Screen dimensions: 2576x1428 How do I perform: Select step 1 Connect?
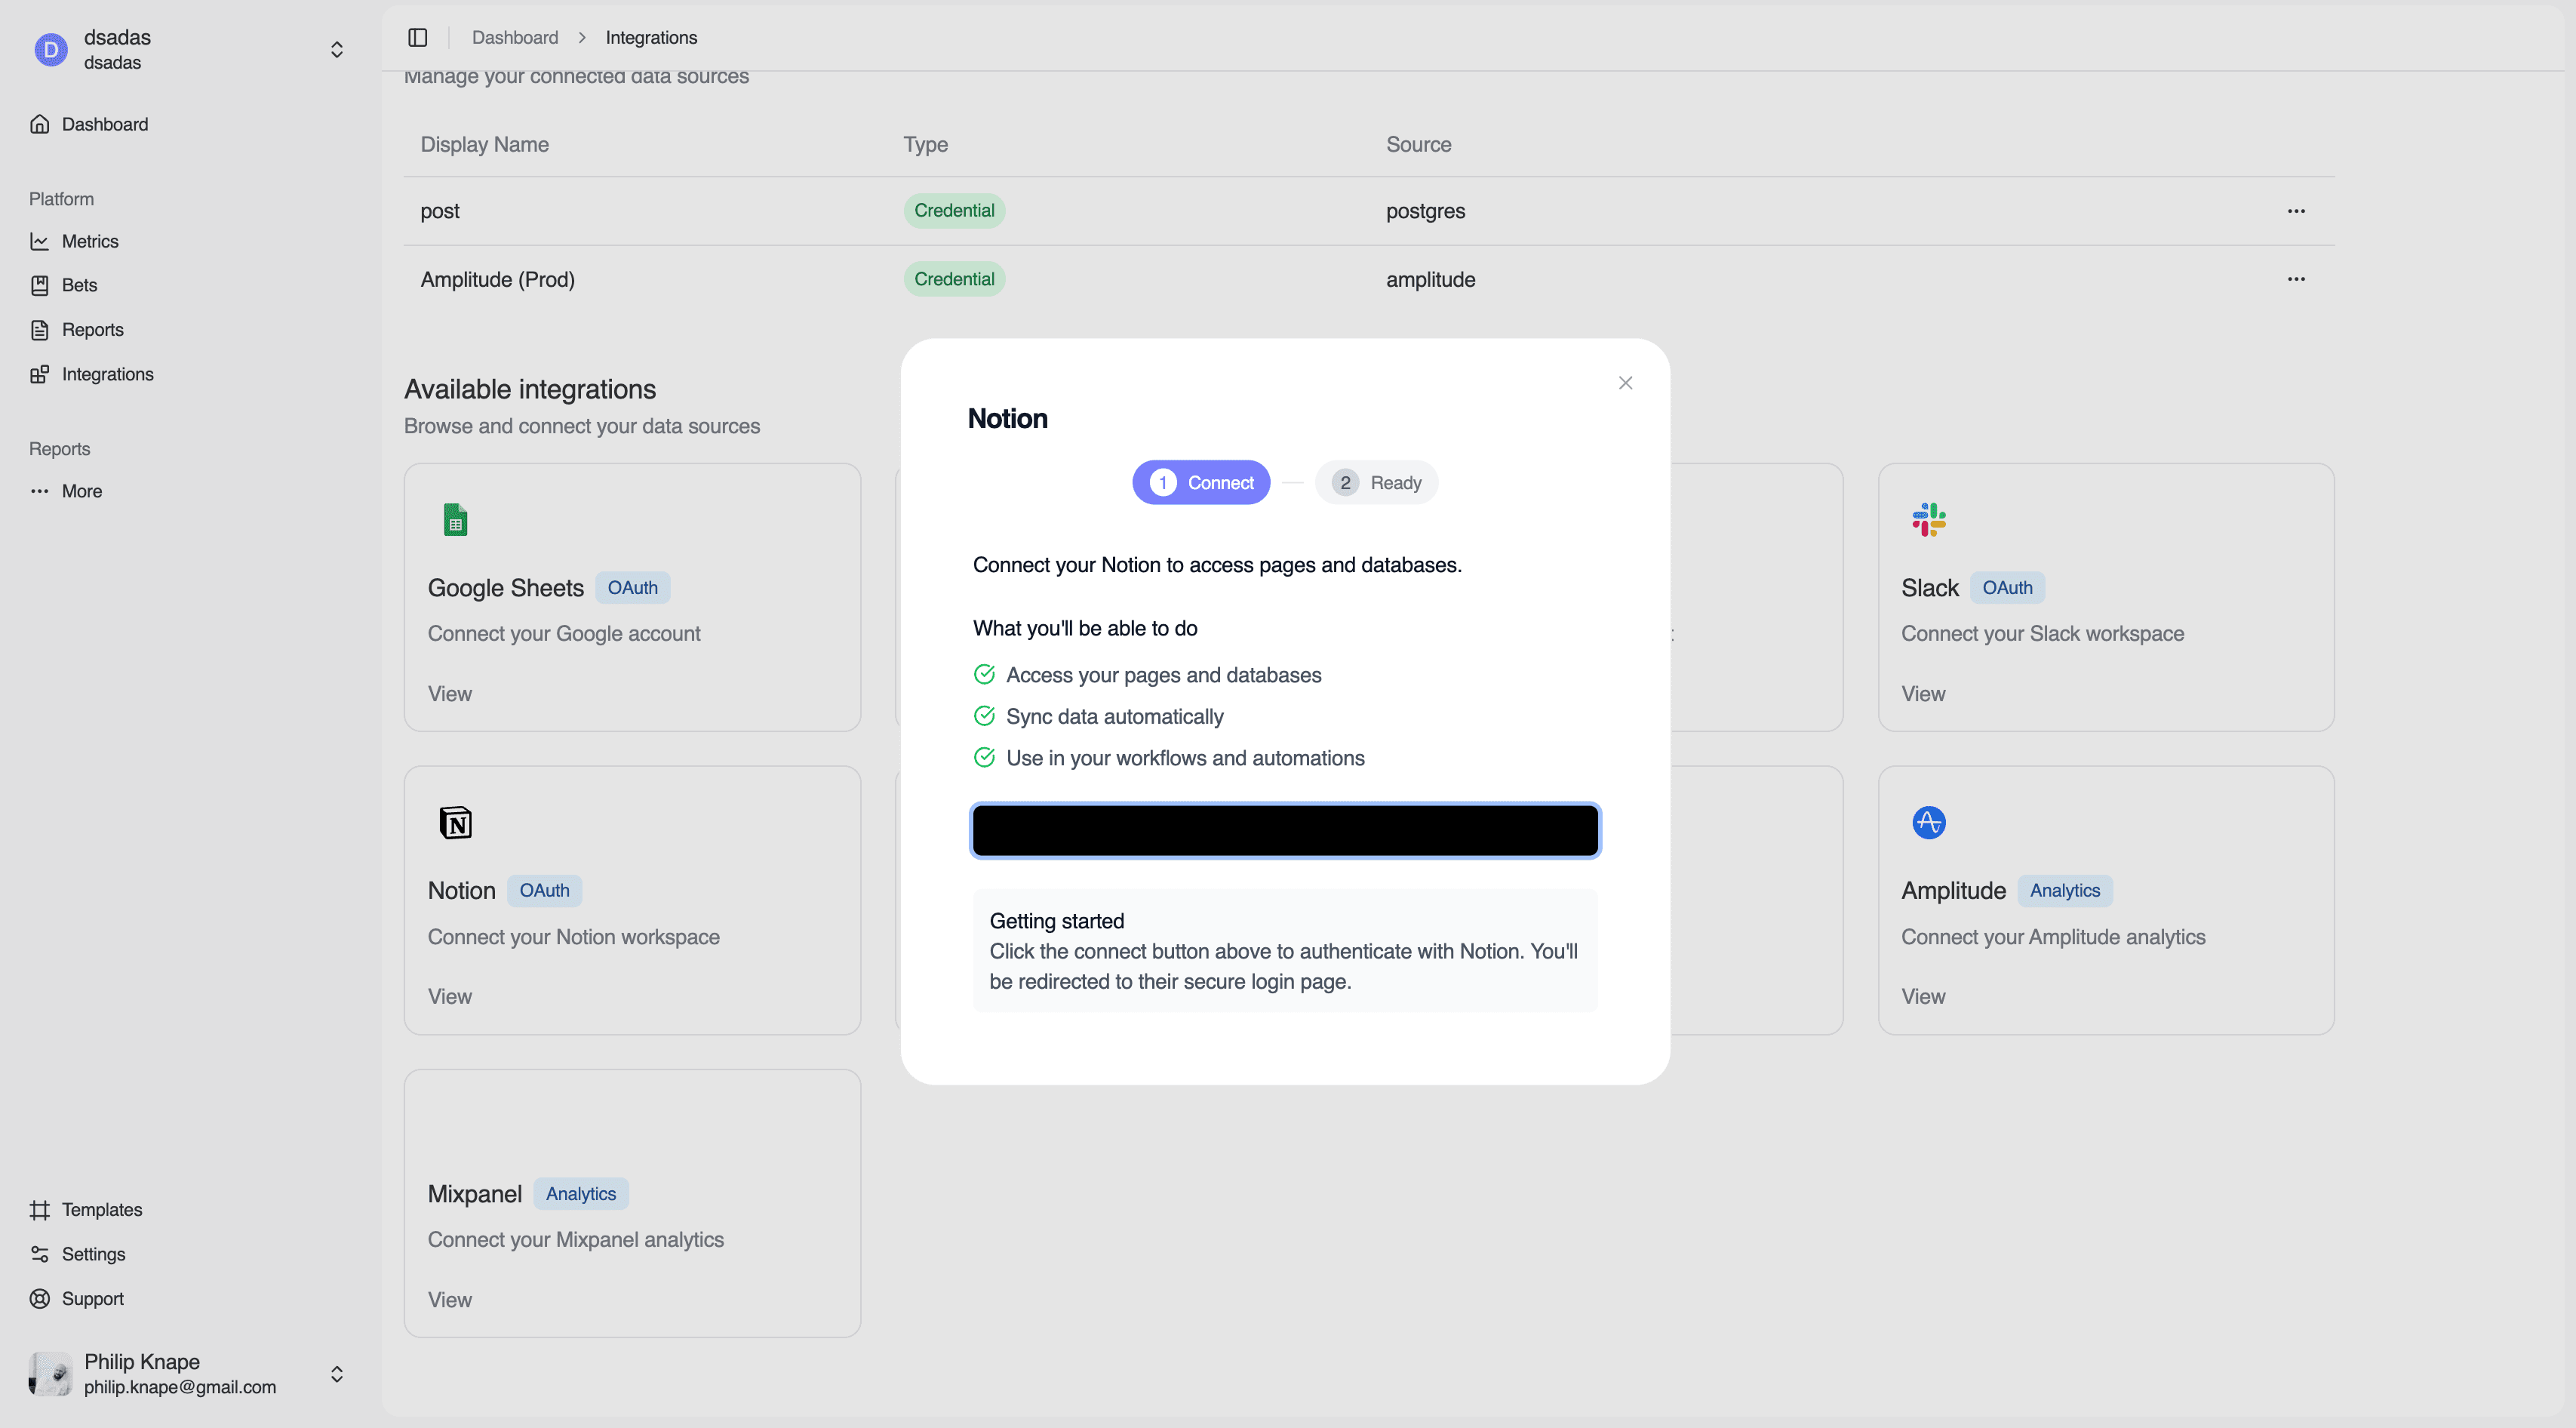coord(1201,483)
